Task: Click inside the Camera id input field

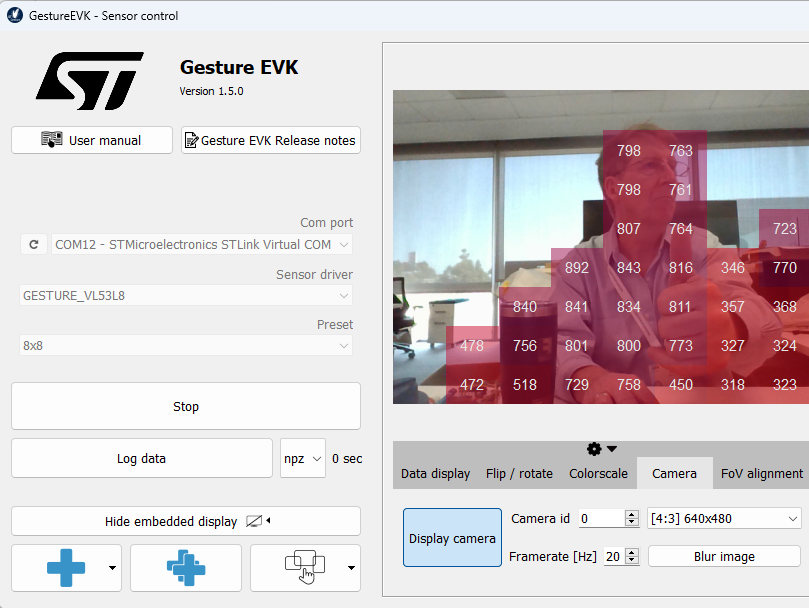Action: point(600,518)
